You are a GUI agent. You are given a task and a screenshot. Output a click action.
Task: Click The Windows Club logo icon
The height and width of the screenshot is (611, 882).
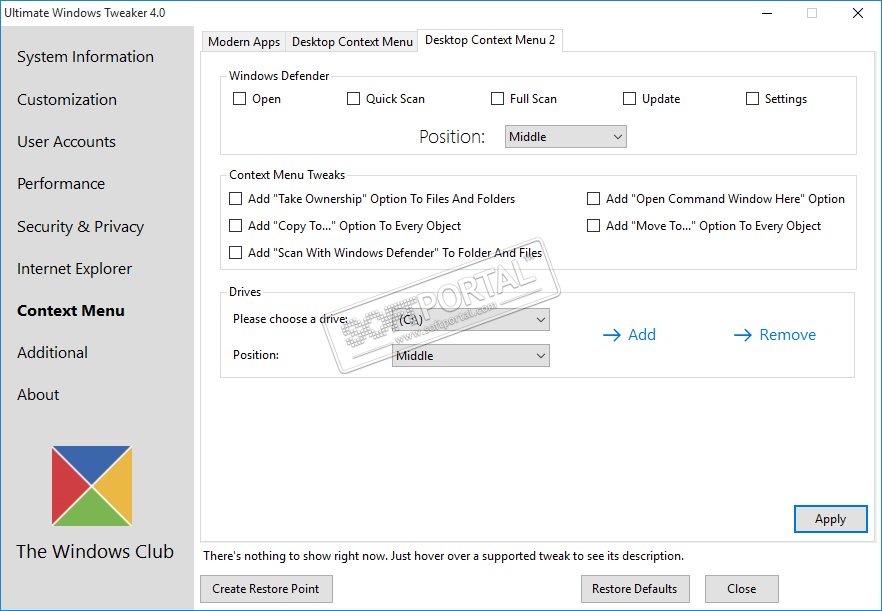pyautogui.click(x=92, y=486)
